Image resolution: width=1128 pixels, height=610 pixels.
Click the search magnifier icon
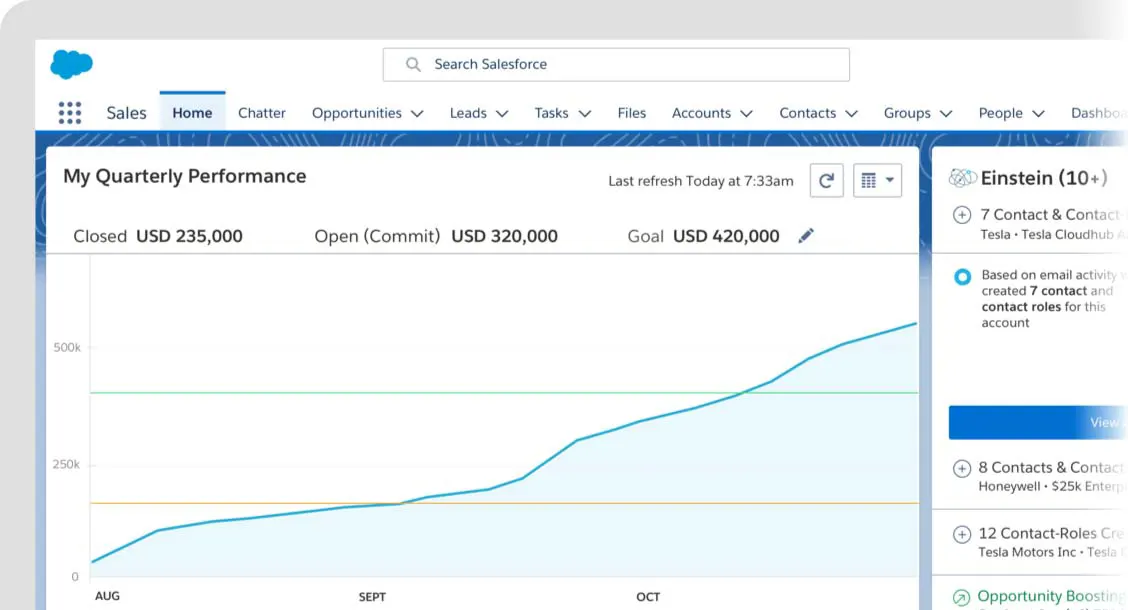click(x=412, y=64)
